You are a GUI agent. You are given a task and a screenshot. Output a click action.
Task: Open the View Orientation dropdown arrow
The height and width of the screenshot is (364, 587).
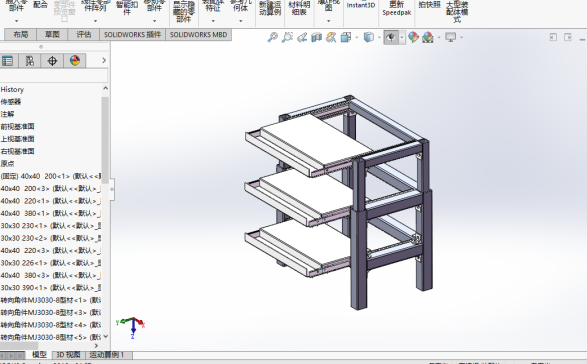pyautogui.click(x=357, y=37)
